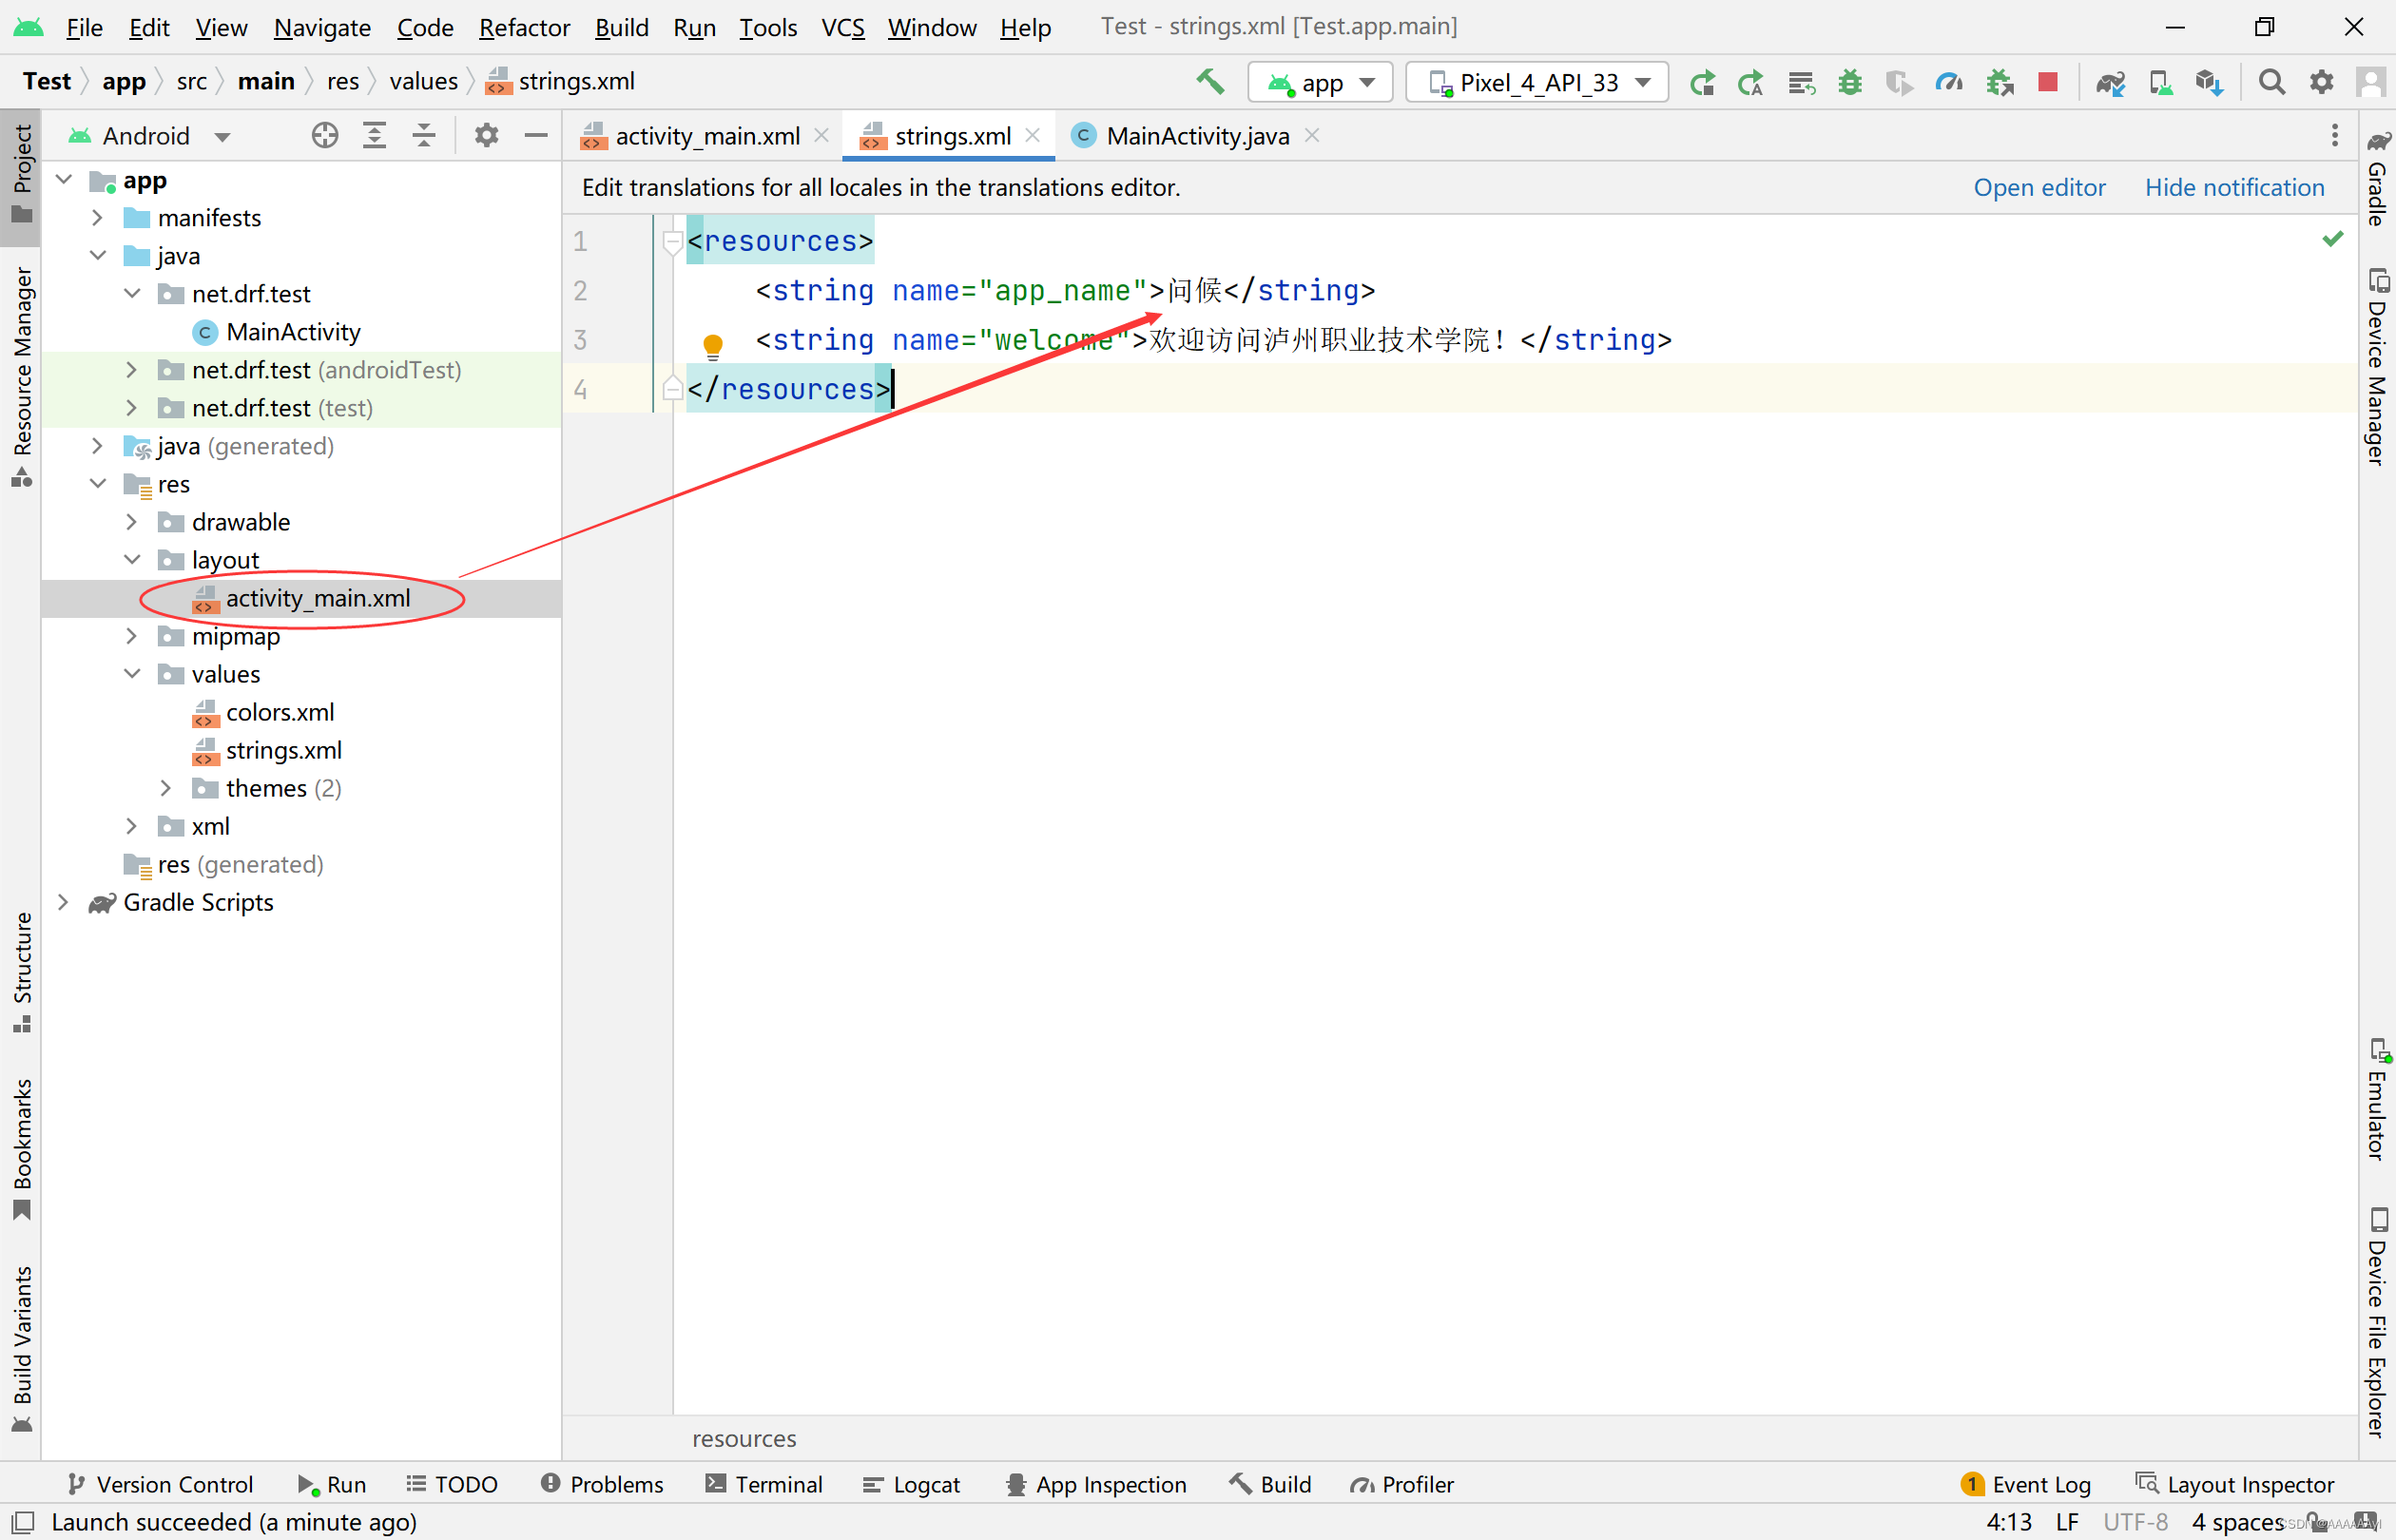Collapse the values folder node
The image size is (2396, 1540).
132,674
